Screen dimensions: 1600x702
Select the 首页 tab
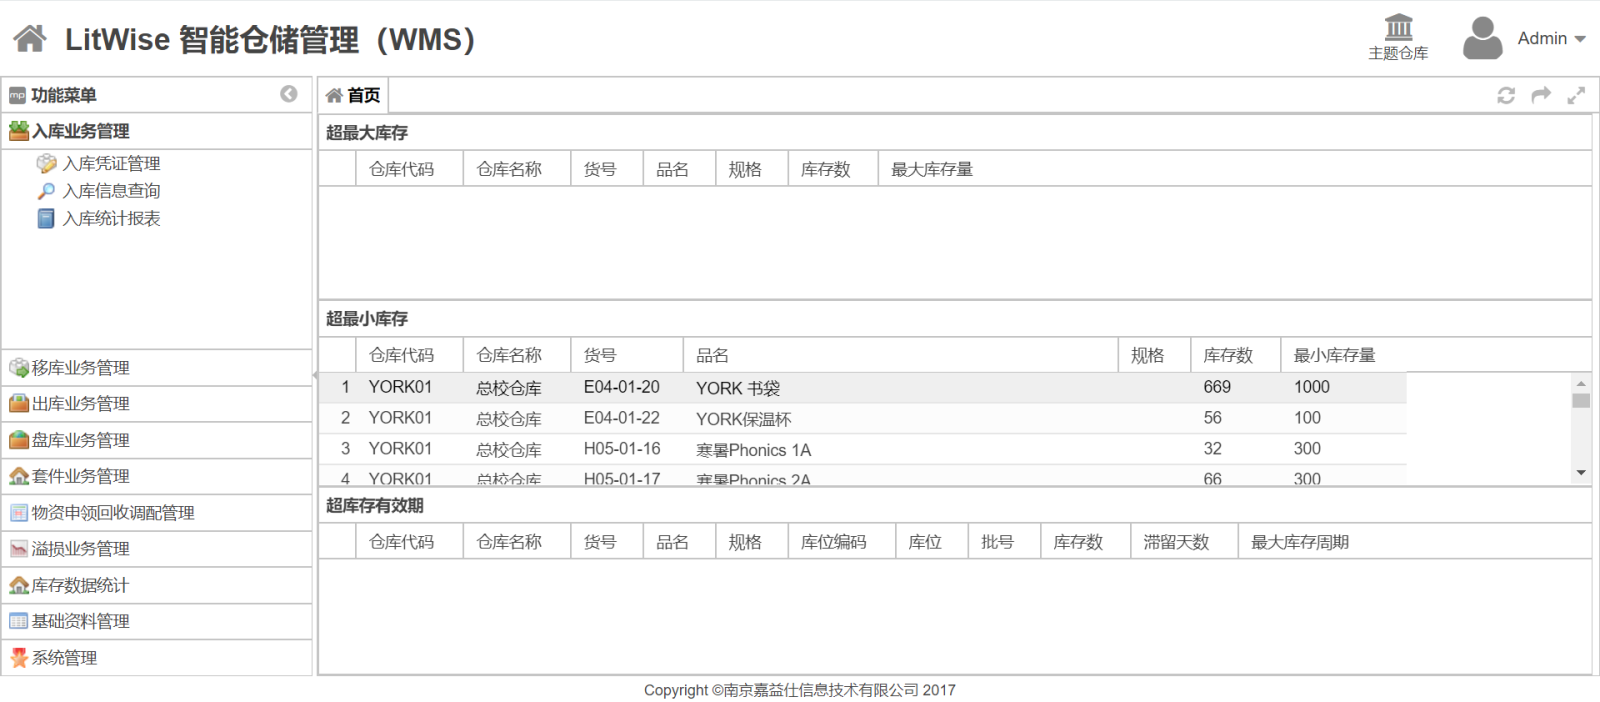[x=353, y=95]
